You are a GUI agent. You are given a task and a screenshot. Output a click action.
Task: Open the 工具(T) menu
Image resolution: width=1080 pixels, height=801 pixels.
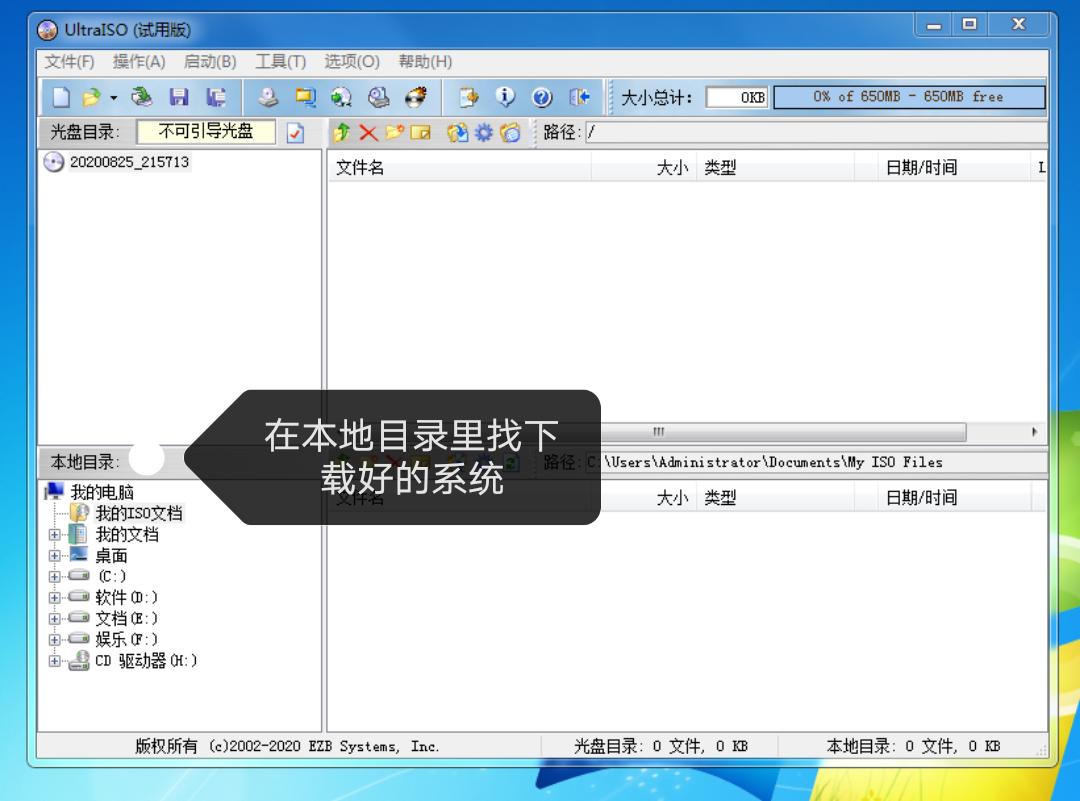[x=281, y=61]
